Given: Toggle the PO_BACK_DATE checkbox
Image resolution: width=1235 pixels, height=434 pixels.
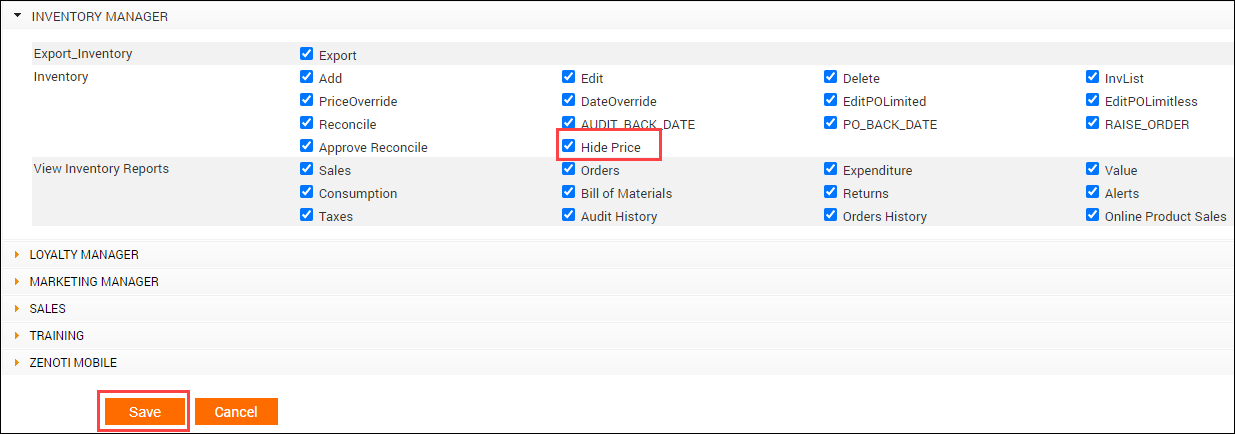Looking at the screenshot, I should click(831, 123).
